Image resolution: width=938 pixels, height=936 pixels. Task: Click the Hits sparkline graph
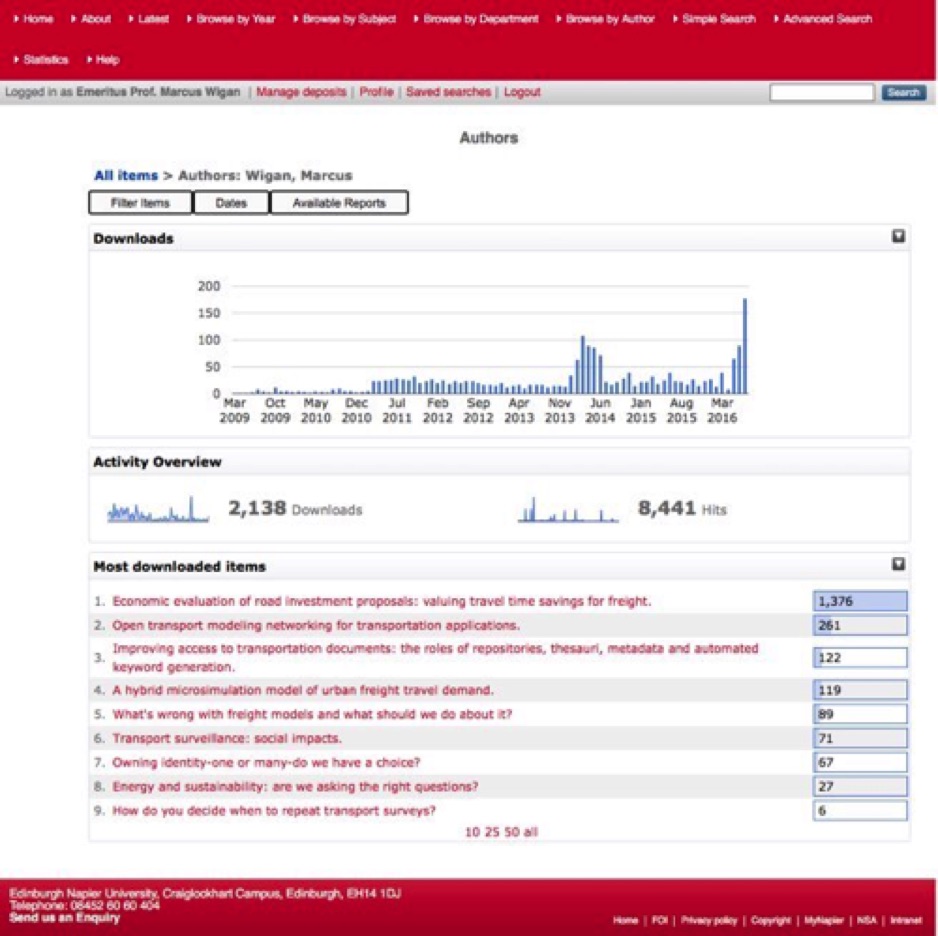coord(567,508)
